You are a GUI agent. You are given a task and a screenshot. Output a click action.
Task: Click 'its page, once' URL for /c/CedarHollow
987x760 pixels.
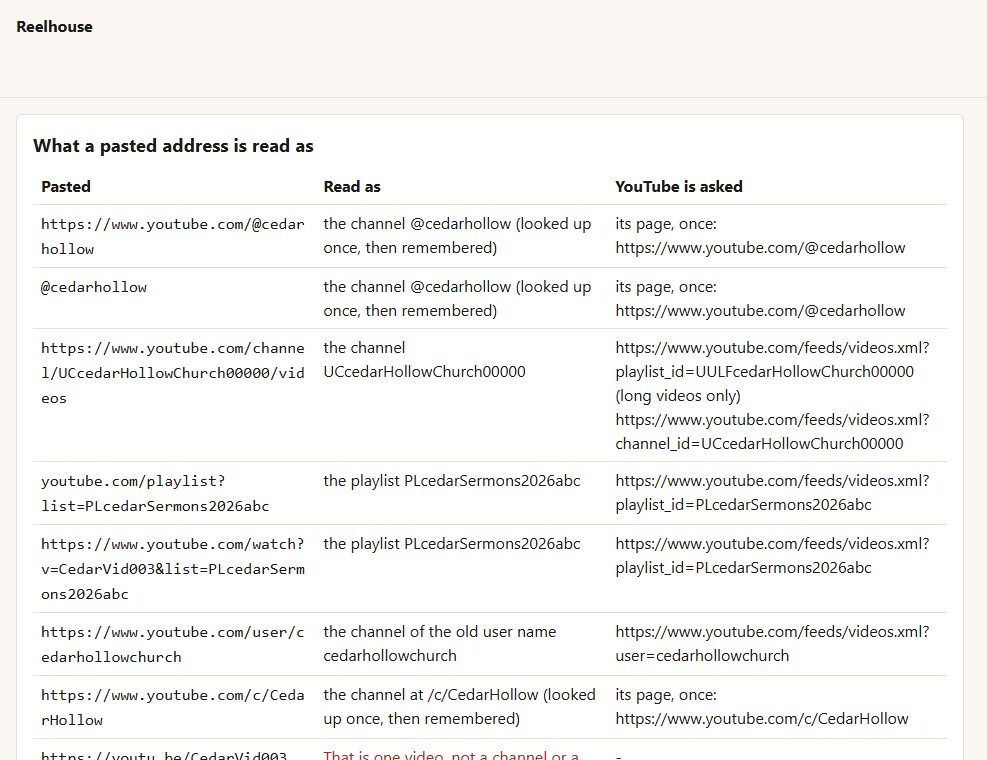coord(762,718)
